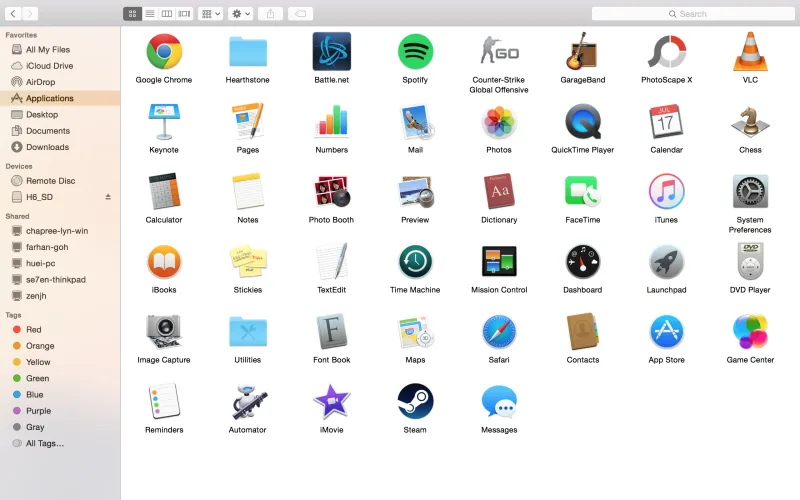
Task: Select the Messages speech bubble icon
Action: click(x=499, y=401)
